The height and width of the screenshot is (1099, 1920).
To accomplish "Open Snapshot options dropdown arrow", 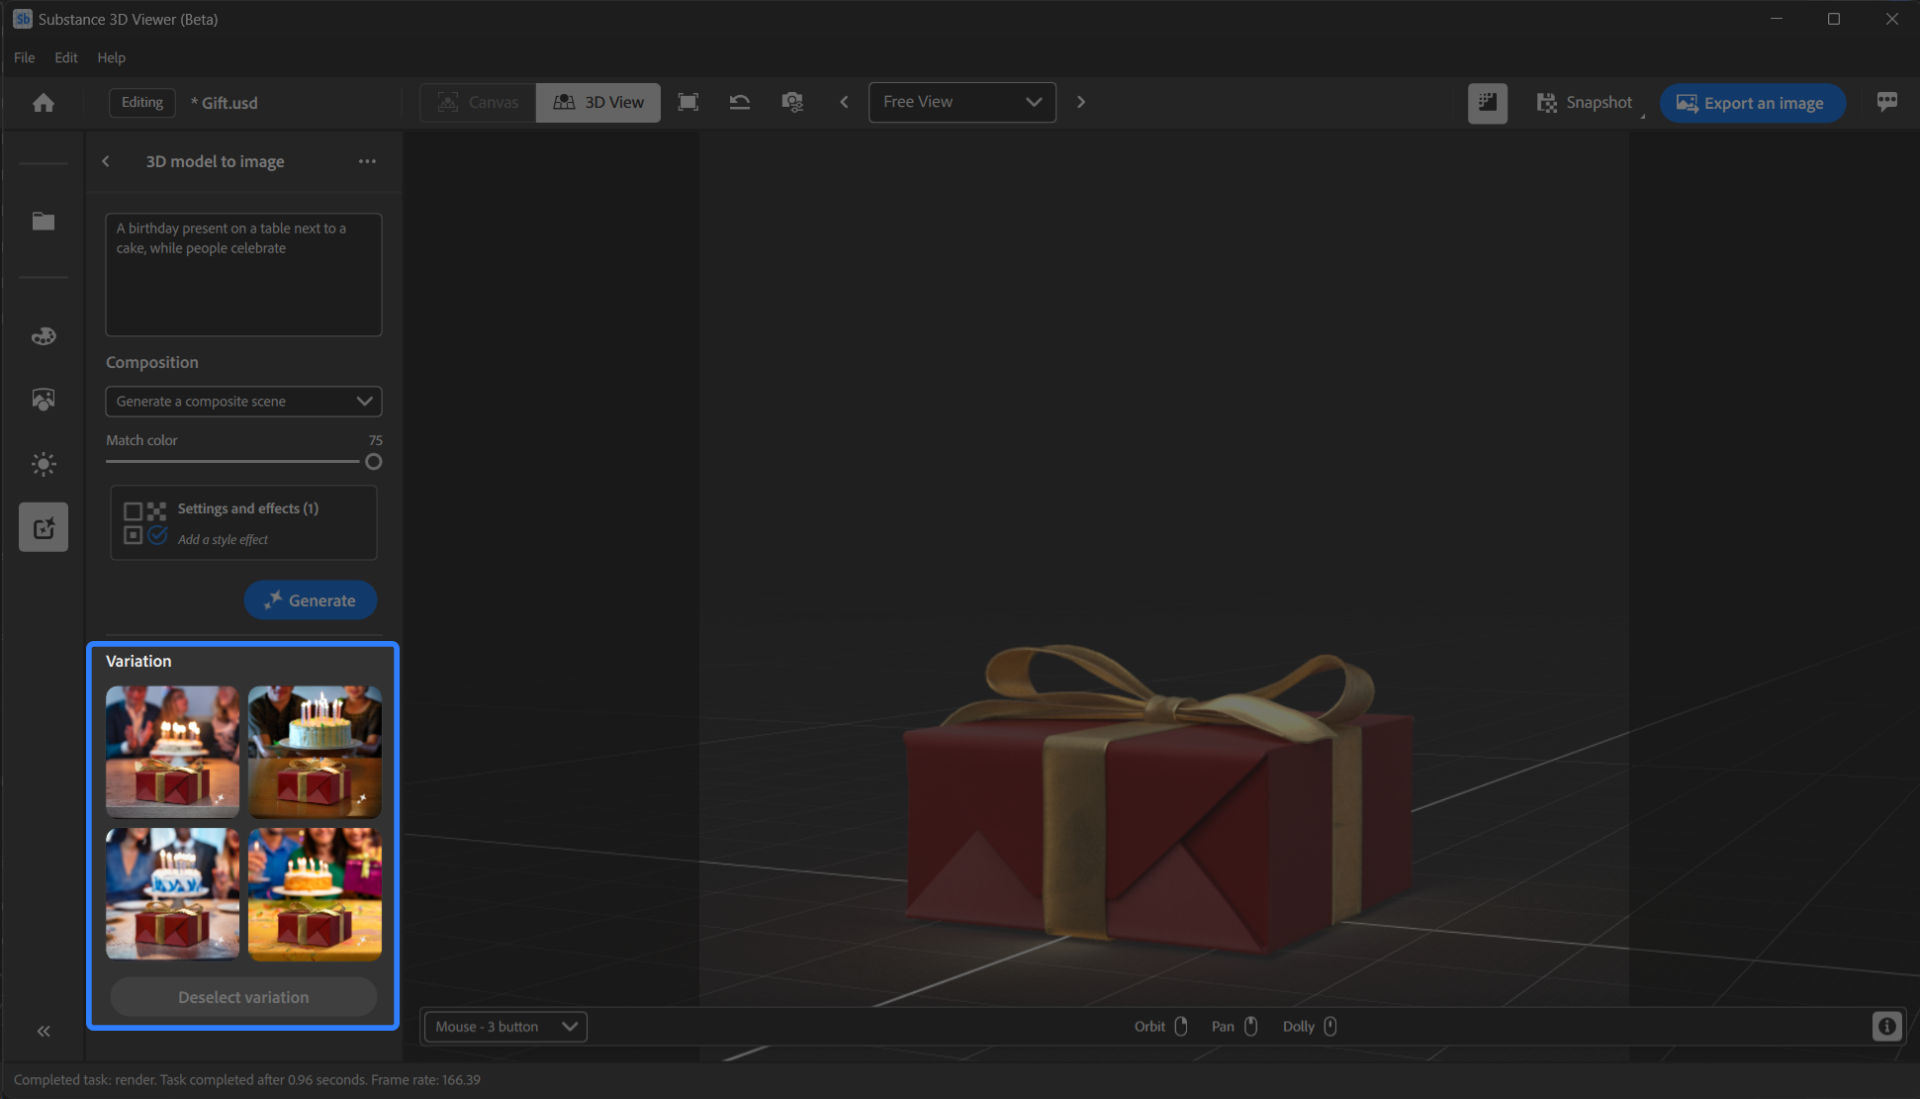I will (x=1642, y=116).
